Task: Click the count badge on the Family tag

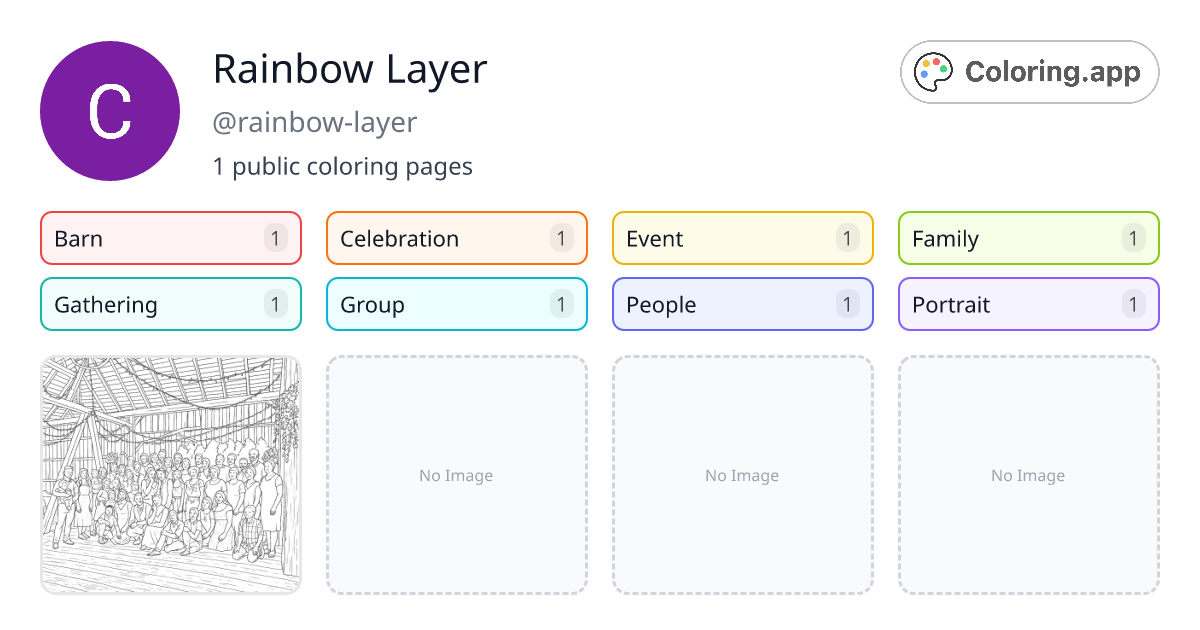Action: 1133,238
